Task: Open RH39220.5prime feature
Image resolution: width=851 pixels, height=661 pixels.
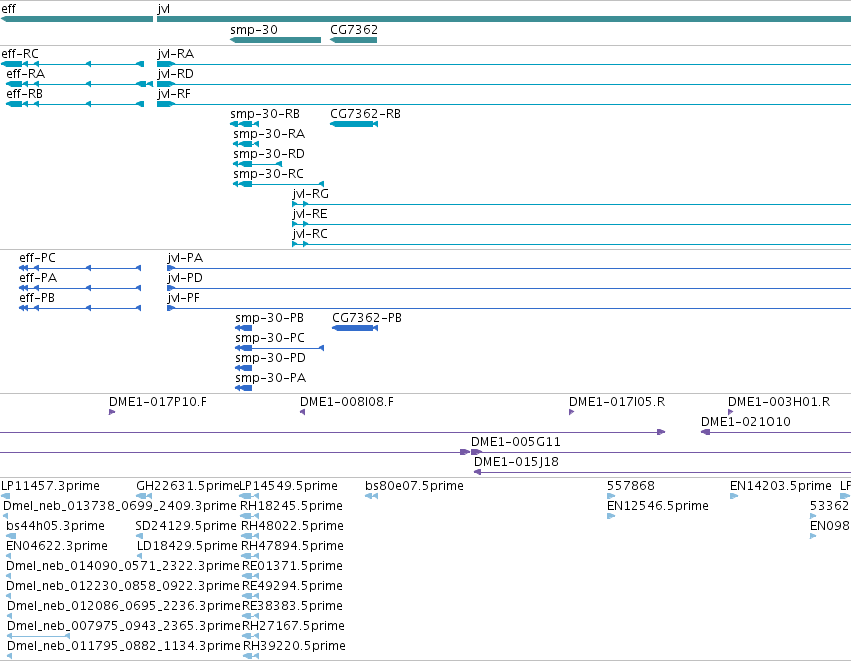Action: tap(251, 657)
